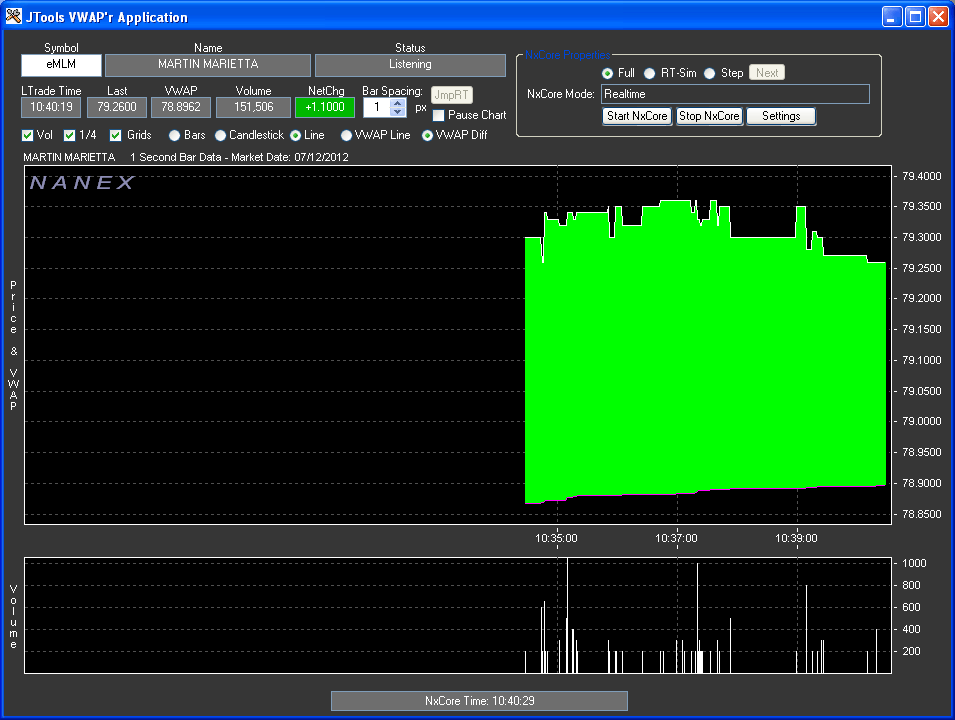Select the Bars chart type

174,135
